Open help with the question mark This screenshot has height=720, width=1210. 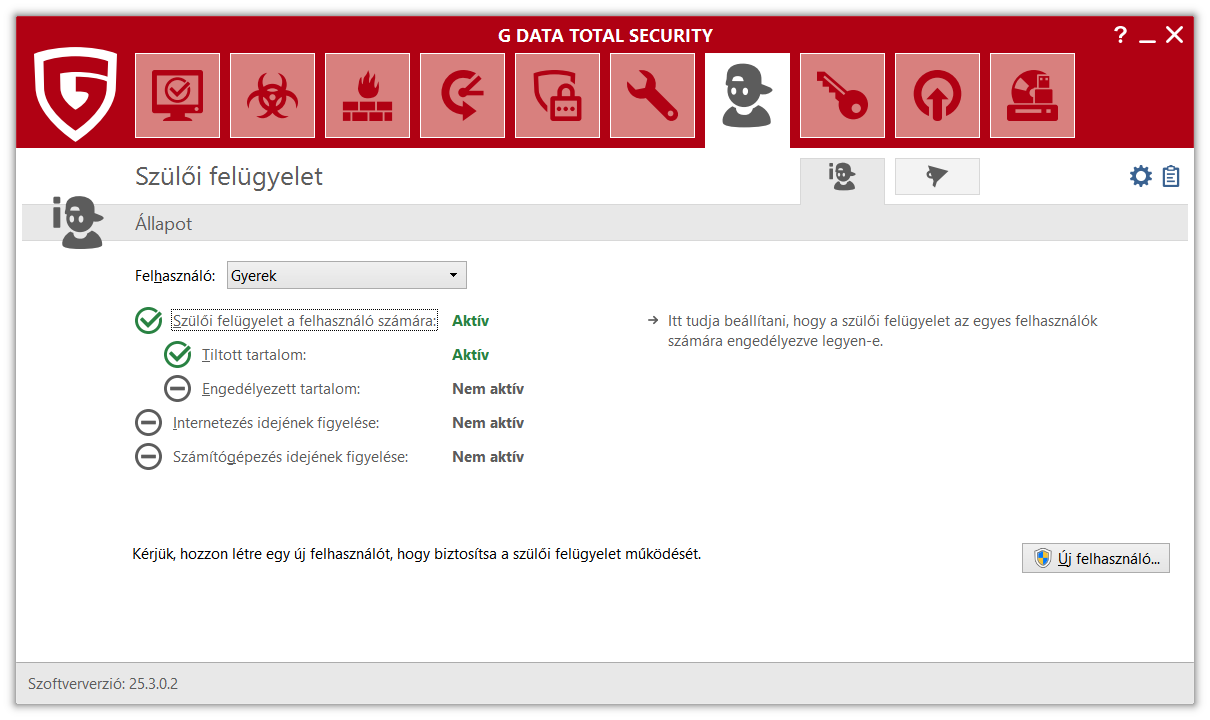pos(1120,35)
